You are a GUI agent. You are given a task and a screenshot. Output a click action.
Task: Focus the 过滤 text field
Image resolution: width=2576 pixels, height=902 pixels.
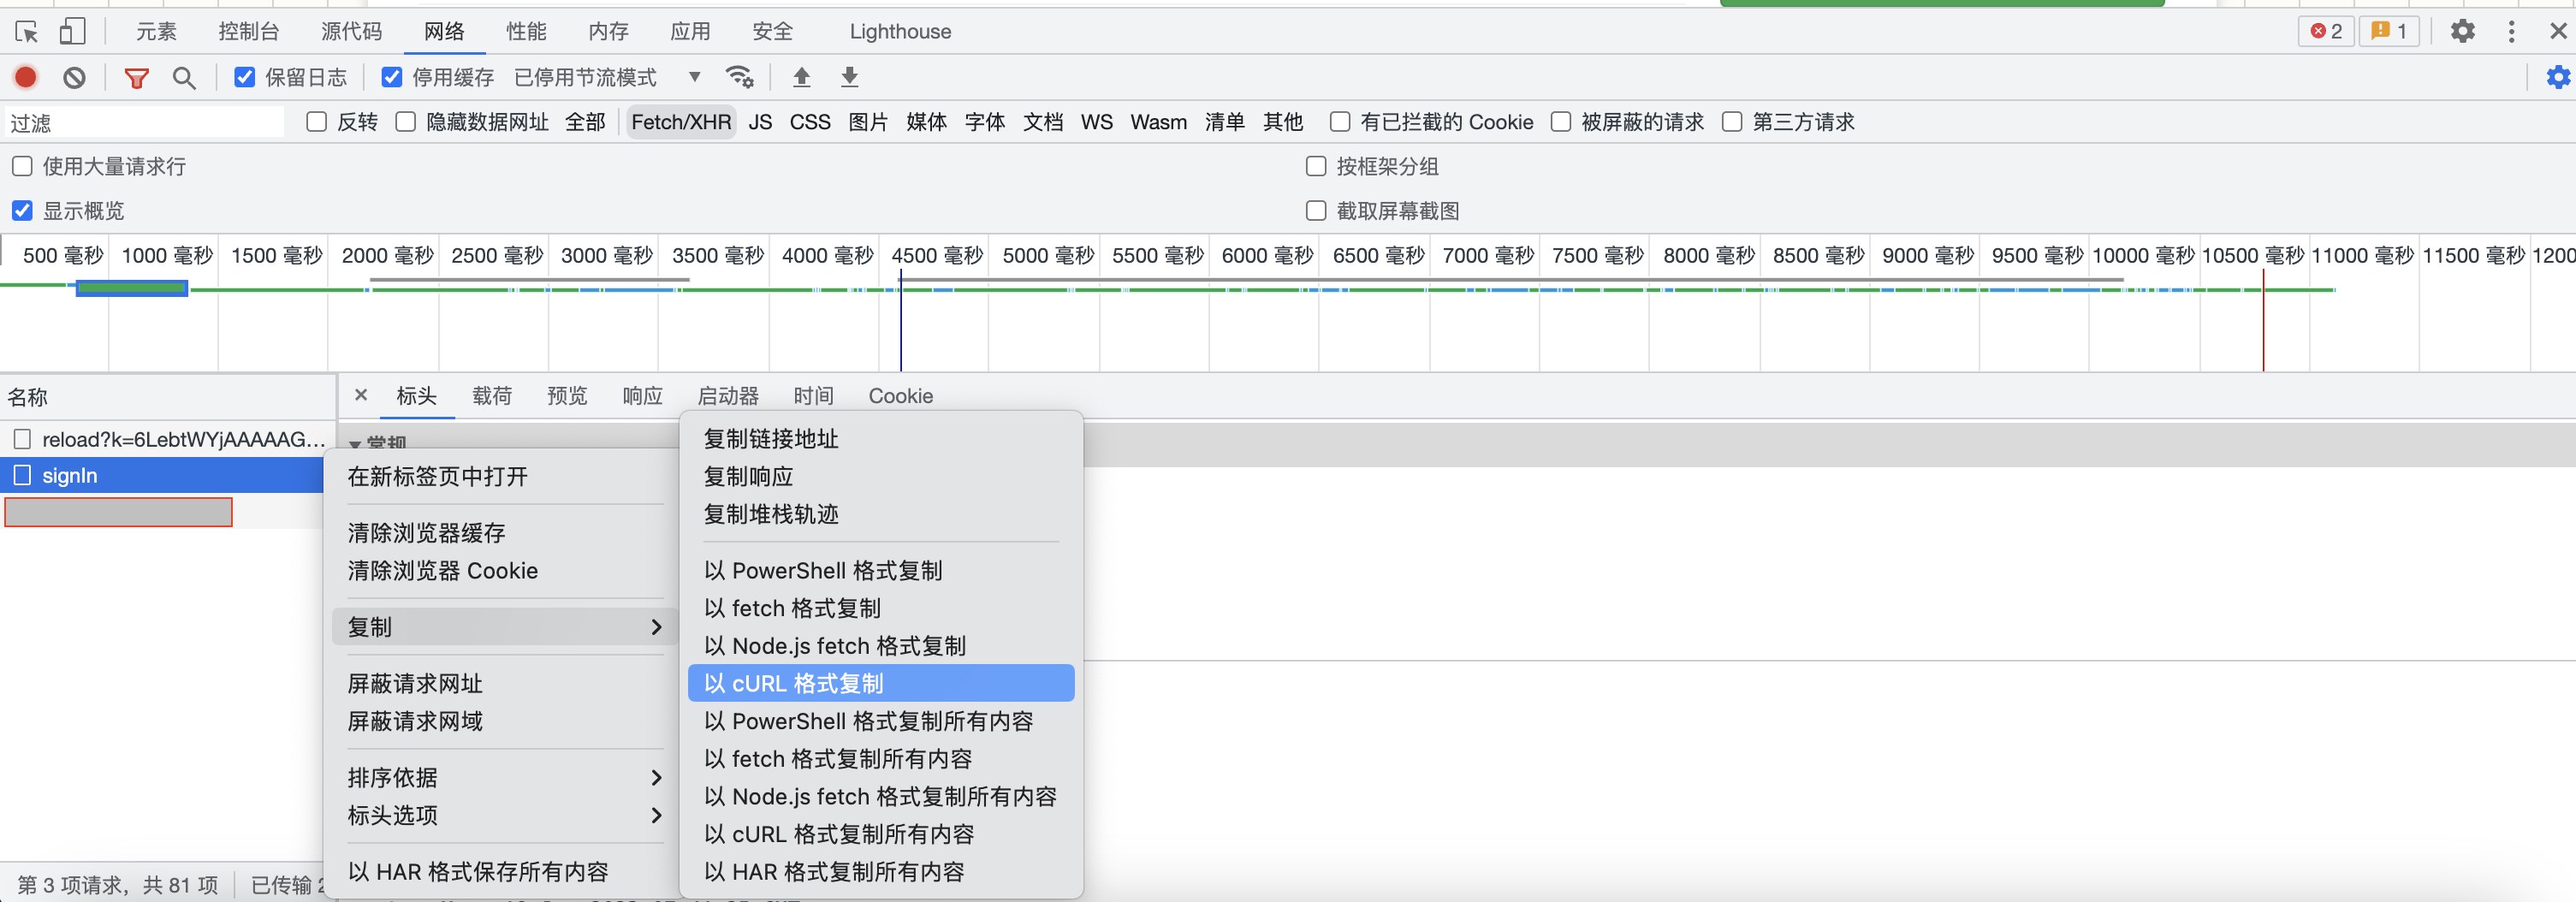pos(145,122)
